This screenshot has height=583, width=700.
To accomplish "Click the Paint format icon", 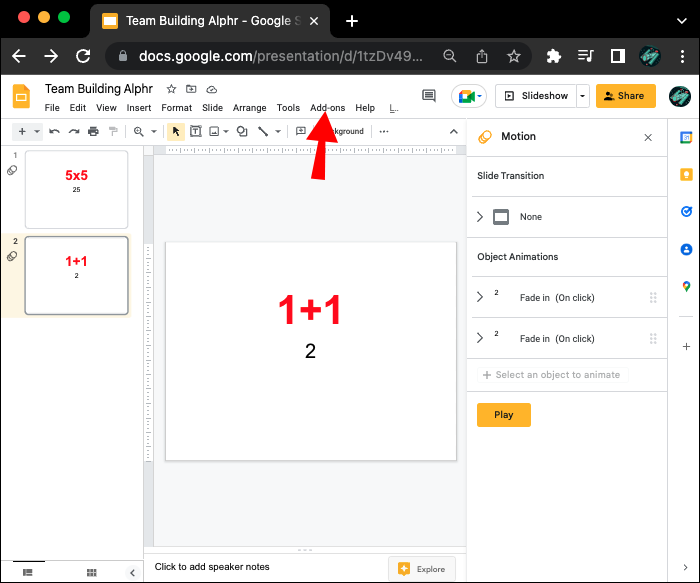I will pyautogui.click(x=113, y=131).
